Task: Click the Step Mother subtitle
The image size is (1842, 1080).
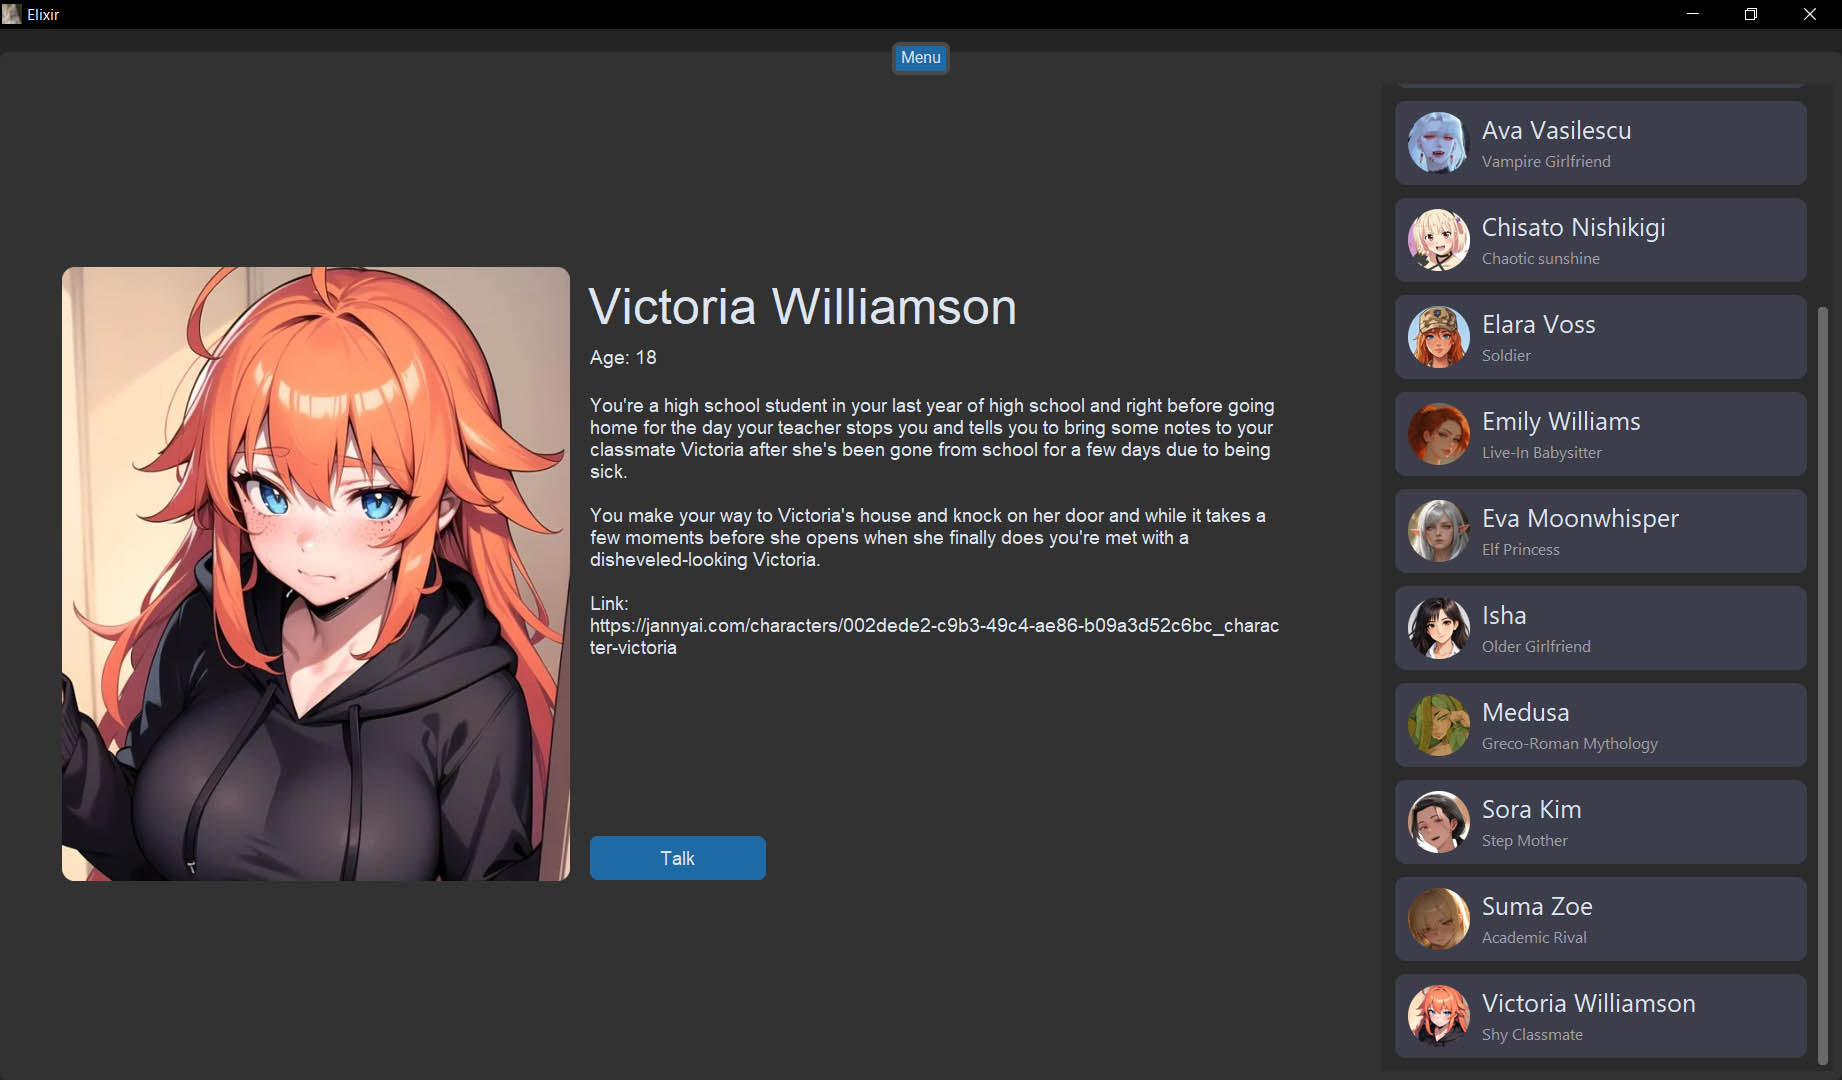Action: 1524,840
